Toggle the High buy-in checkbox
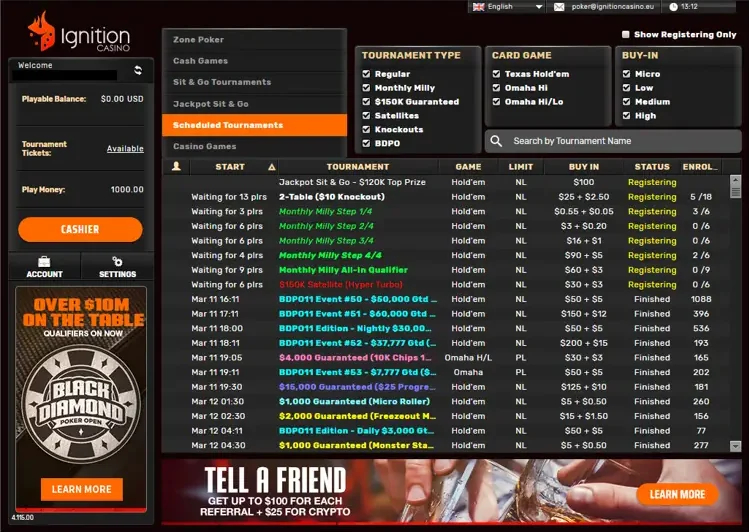This screenshot has height=532, width=749. coord(626,115)
